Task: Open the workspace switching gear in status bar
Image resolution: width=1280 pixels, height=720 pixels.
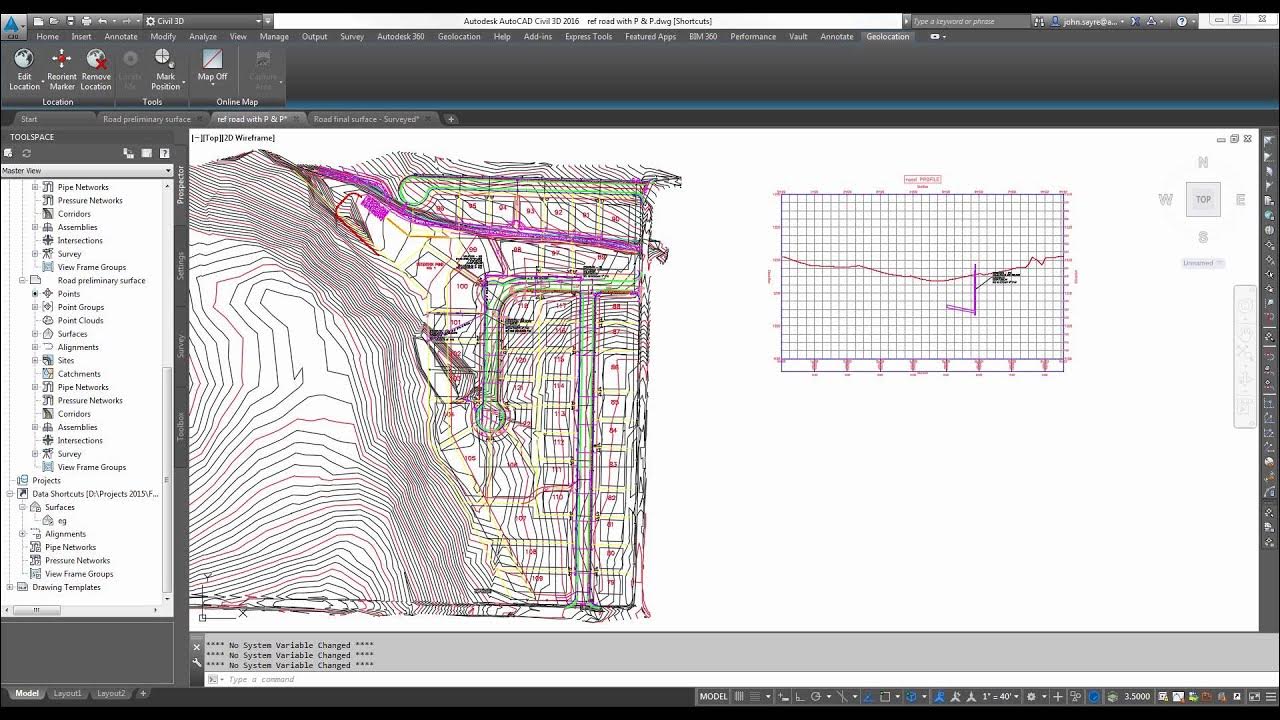Action: (x=1031, y=696)
